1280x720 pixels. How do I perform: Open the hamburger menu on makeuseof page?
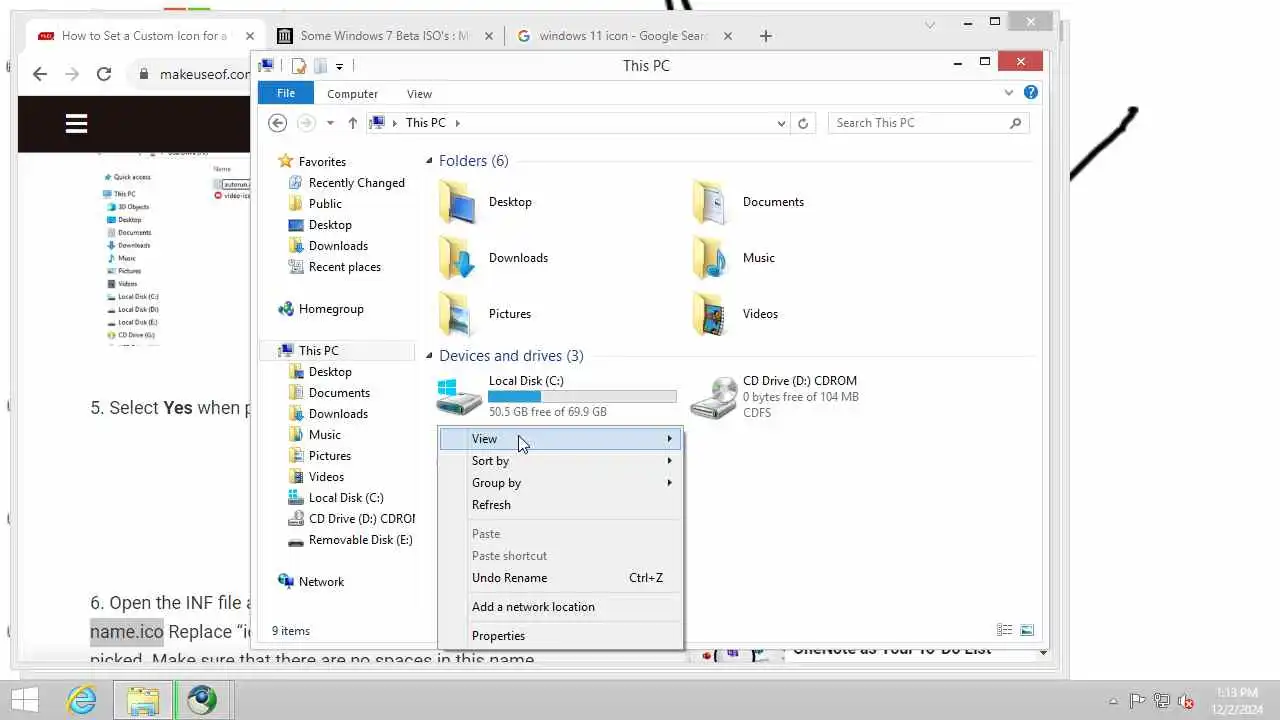coord(76,124)
